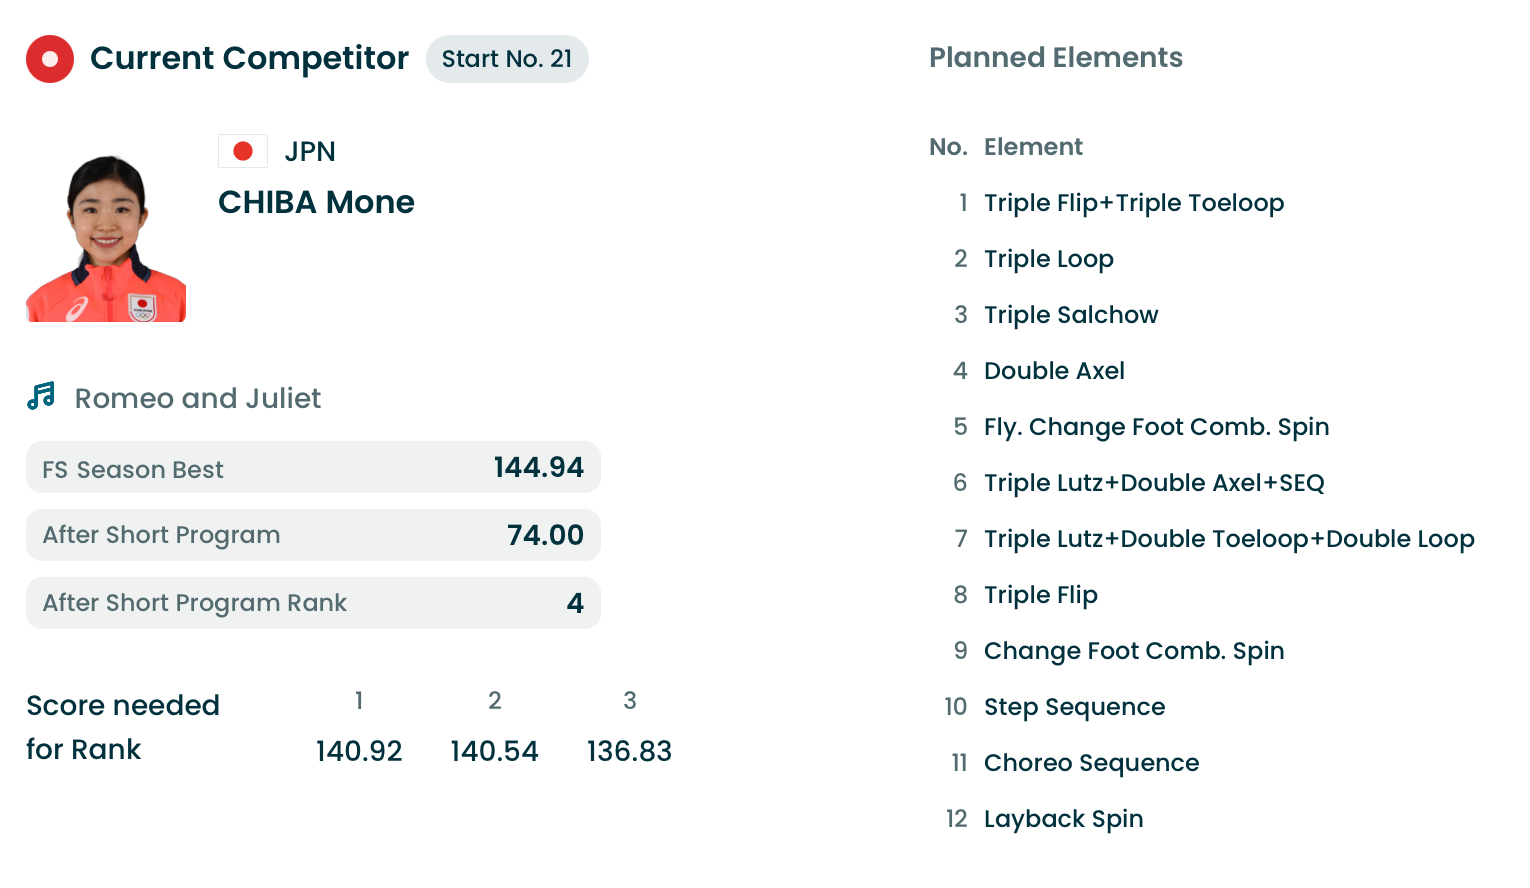Click the Romeo and Juliet music title
This screenshot has width=1530, height=888.
coord(198,399)
